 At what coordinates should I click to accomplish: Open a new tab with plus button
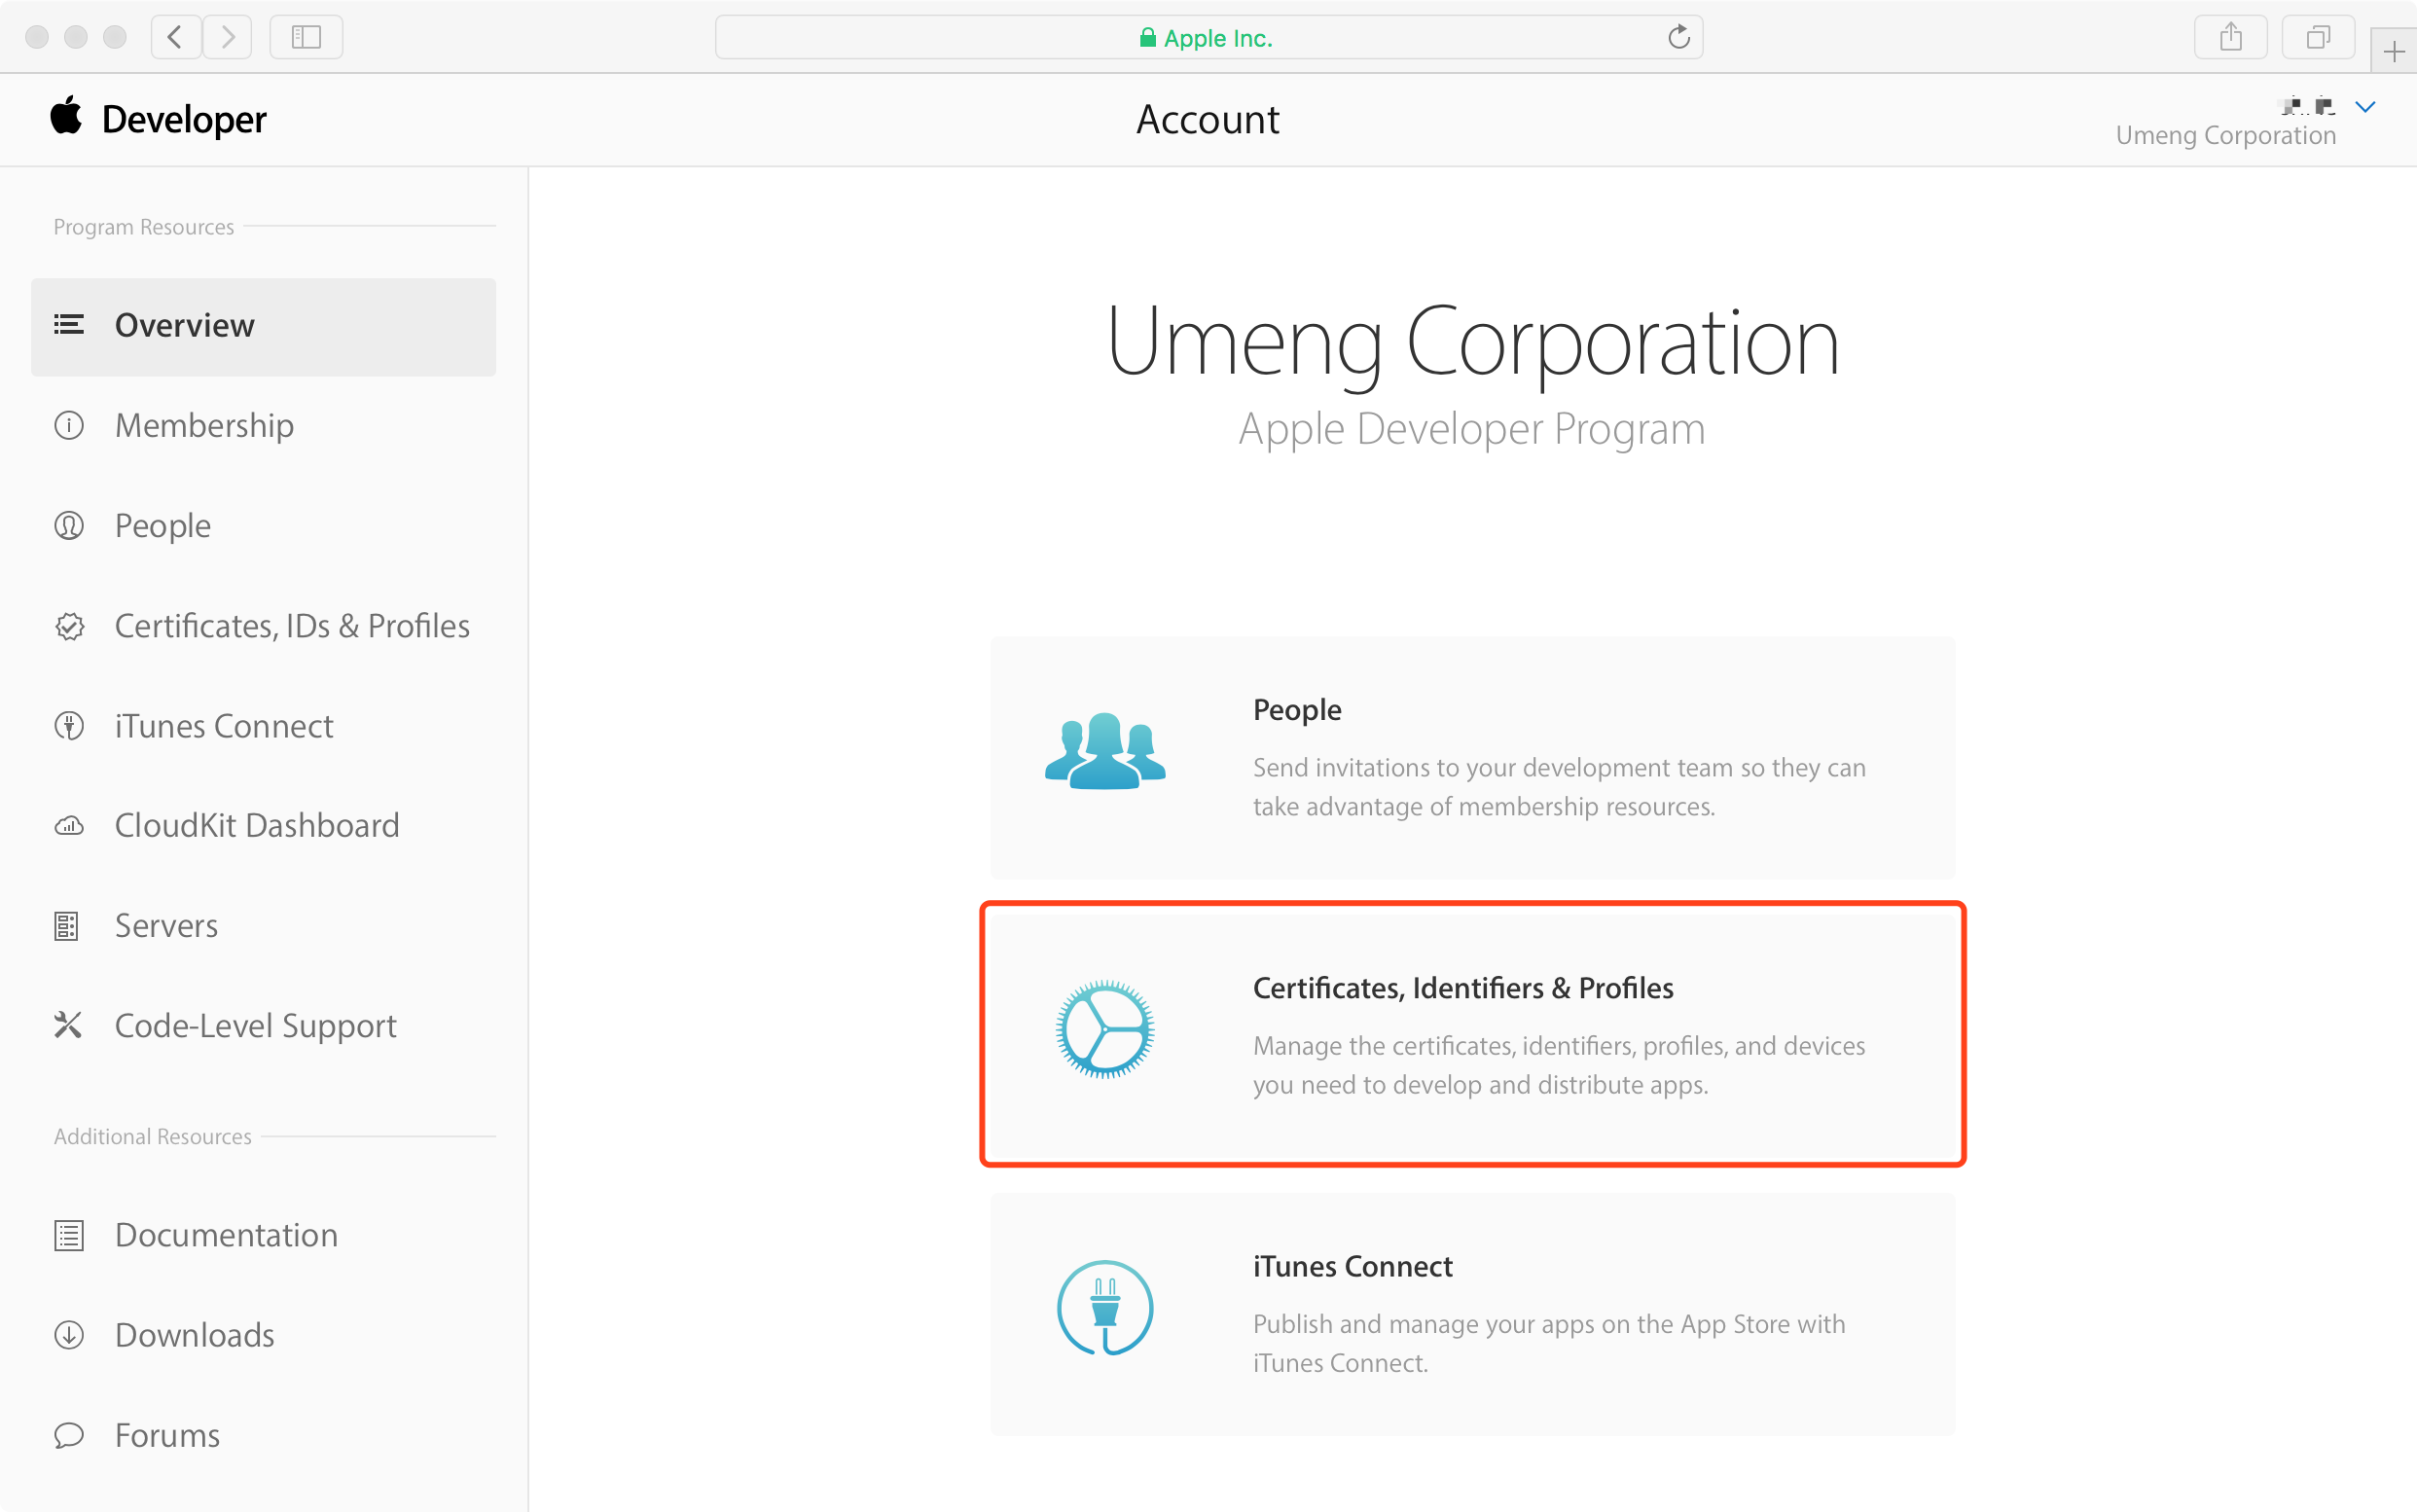(2394, 51)
